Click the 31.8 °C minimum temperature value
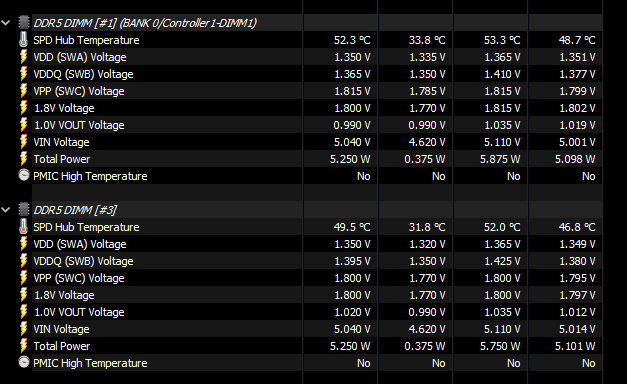Viewport: 627px width, 384px height. pyautogui.click(x=427, y=227)
